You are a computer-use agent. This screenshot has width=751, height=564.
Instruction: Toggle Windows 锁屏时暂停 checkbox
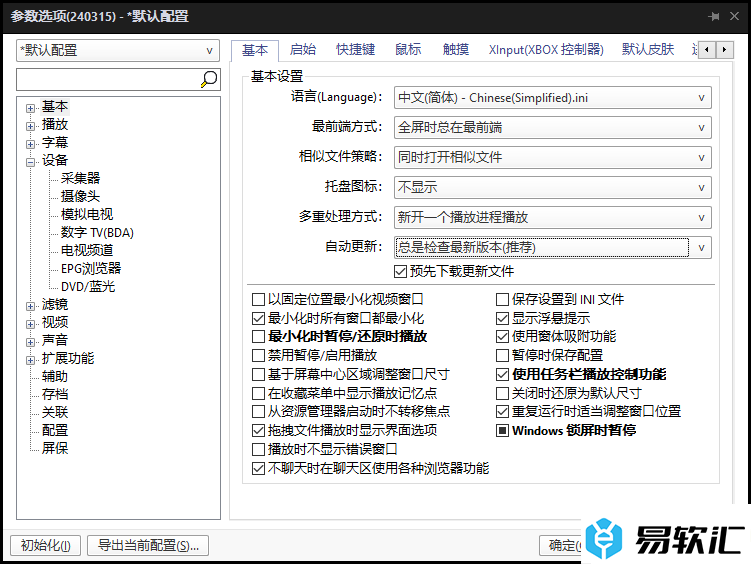tap(502, 430)
